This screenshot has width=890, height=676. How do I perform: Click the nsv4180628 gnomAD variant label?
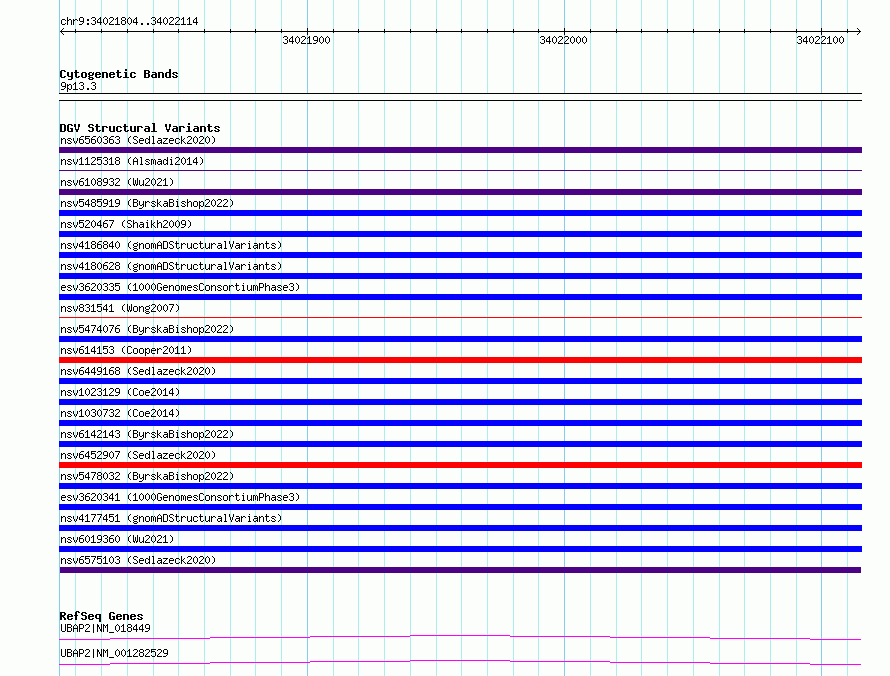coord(171,266)
